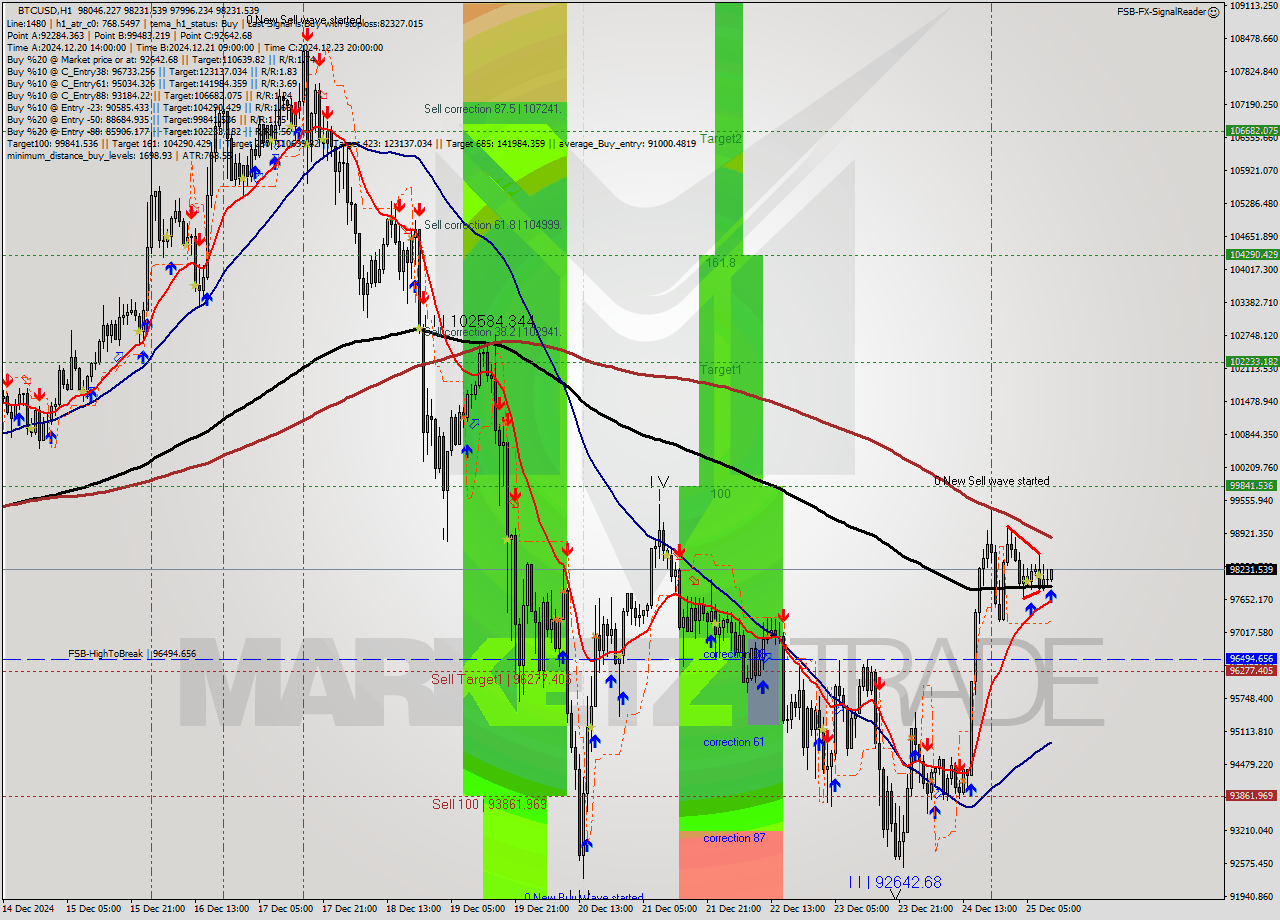Click the red 93861.969 price level tag
Image resolution: width=1280 pixels, height=920 pixels.
pyautogui.click(x=1252, y=796)
